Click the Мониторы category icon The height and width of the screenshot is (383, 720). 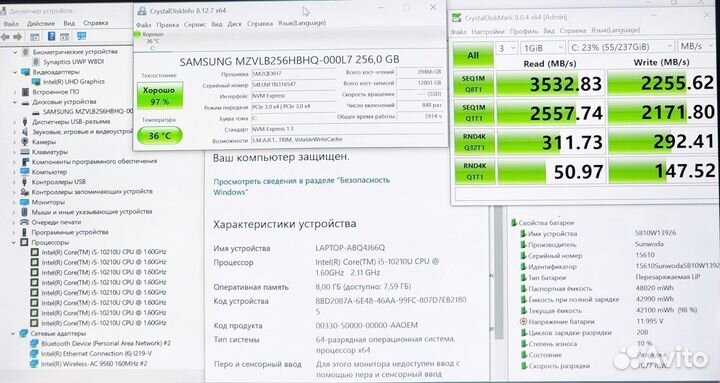[25, 202]
